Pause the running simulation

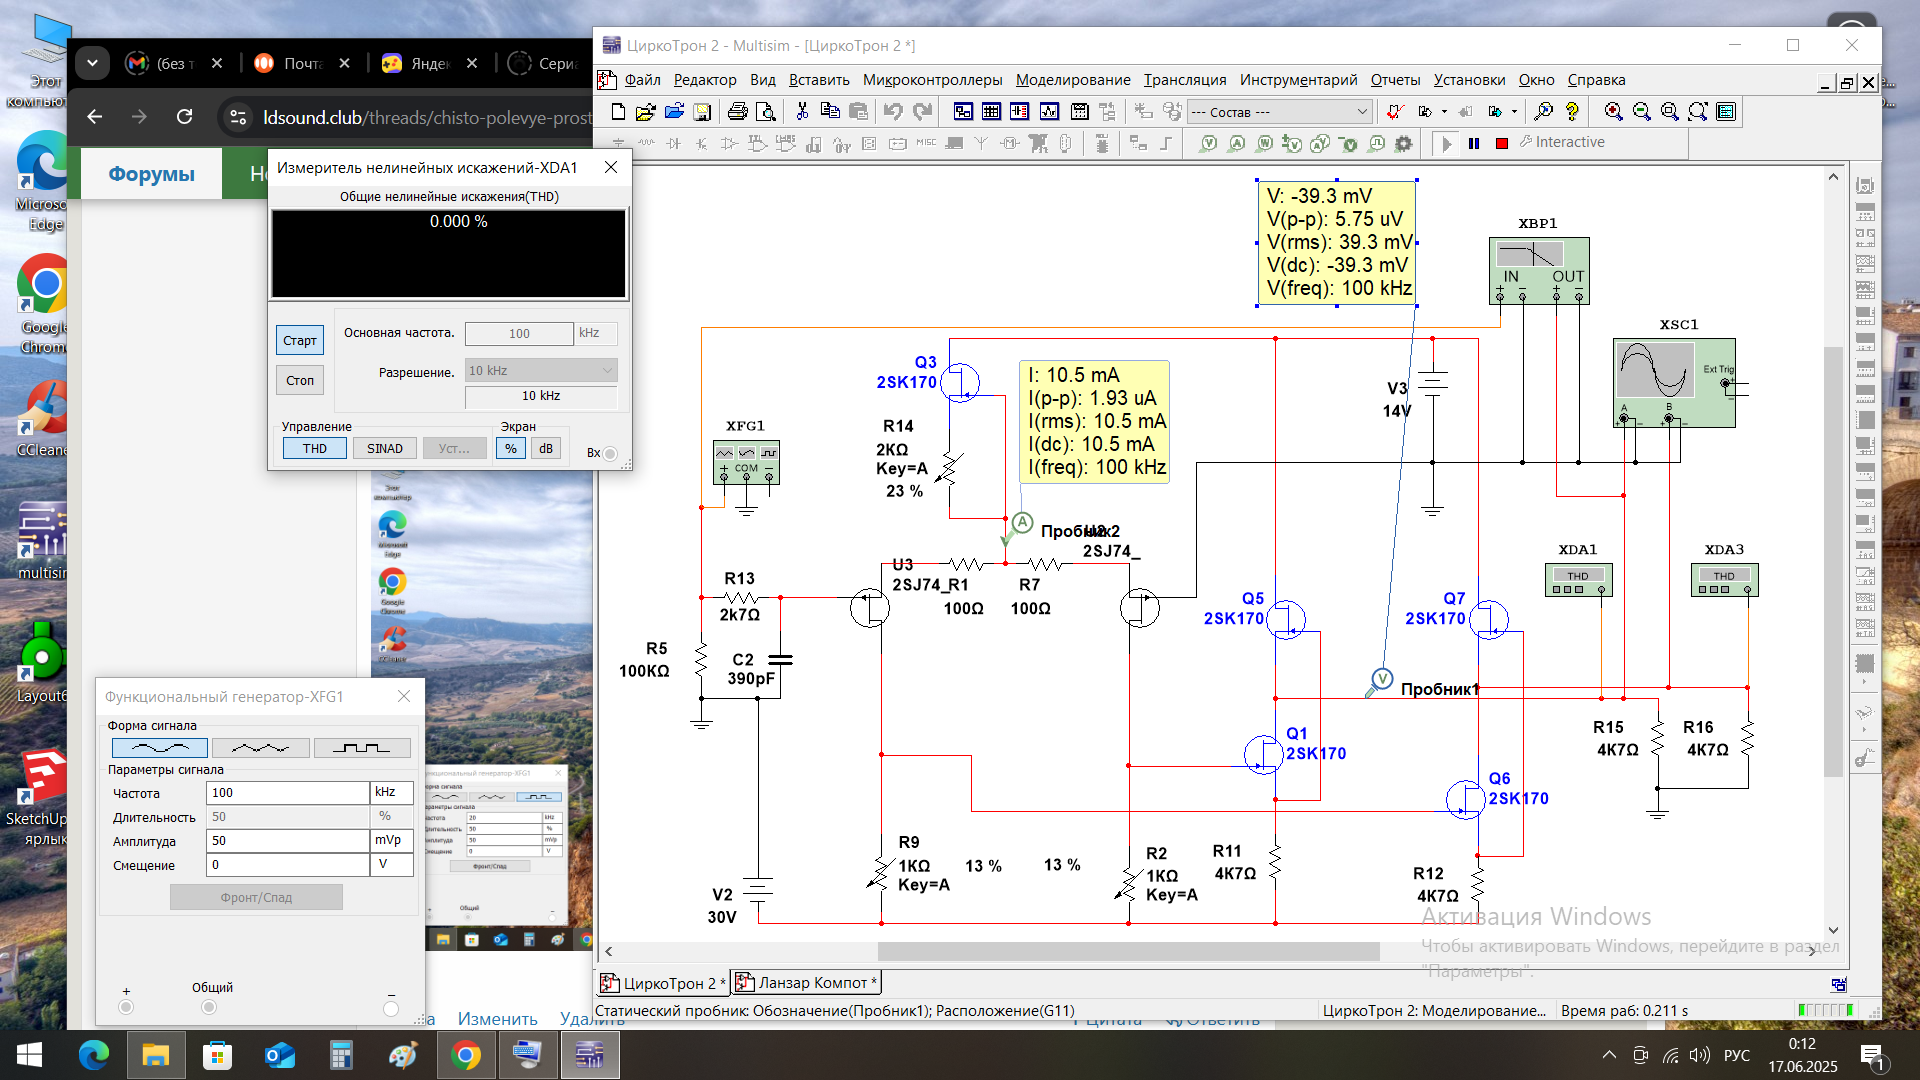1473,143
